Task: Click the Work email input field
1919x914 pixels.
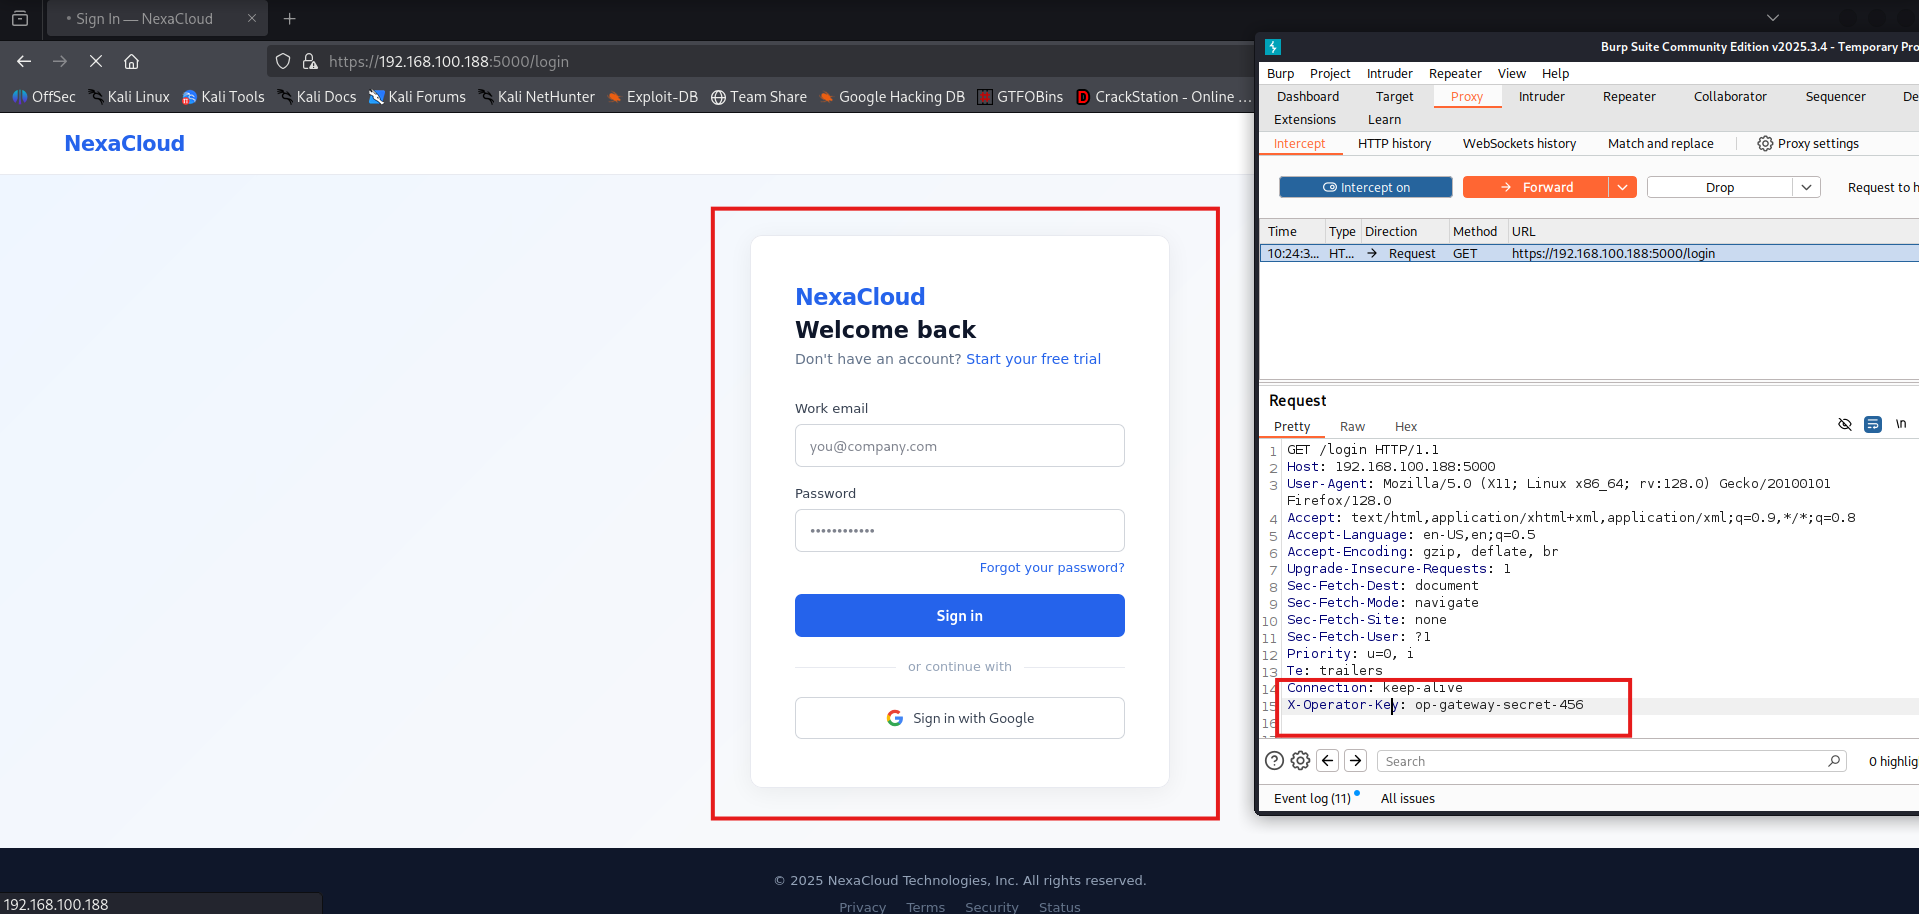Action: click(x=958, y=445)
